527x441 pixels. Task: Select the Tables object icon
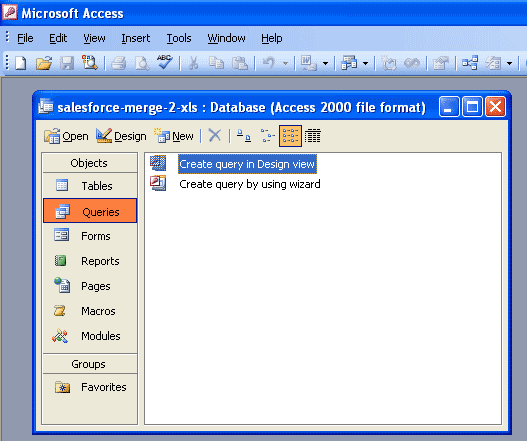62,185
